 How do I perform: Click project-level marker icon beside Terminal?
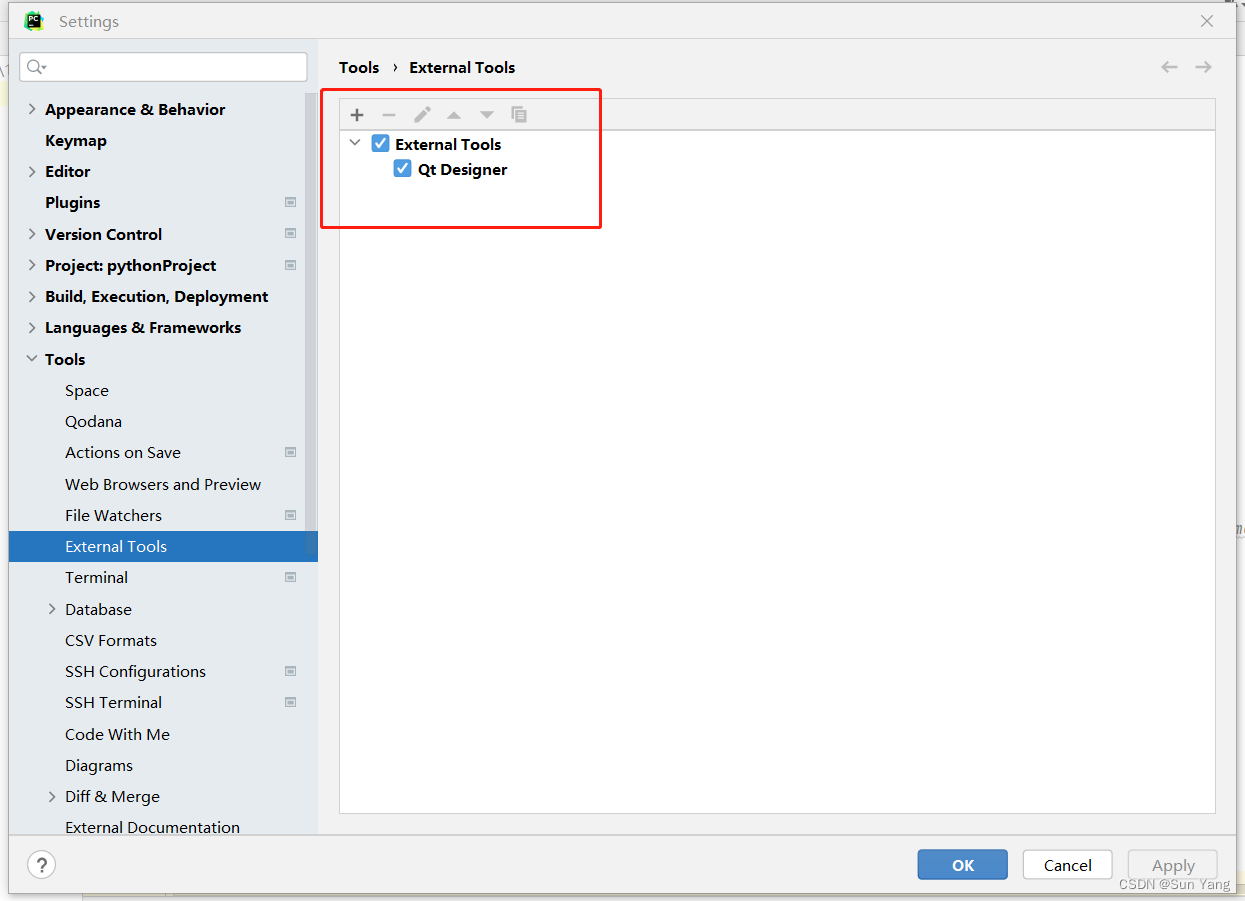pos(290,578)
